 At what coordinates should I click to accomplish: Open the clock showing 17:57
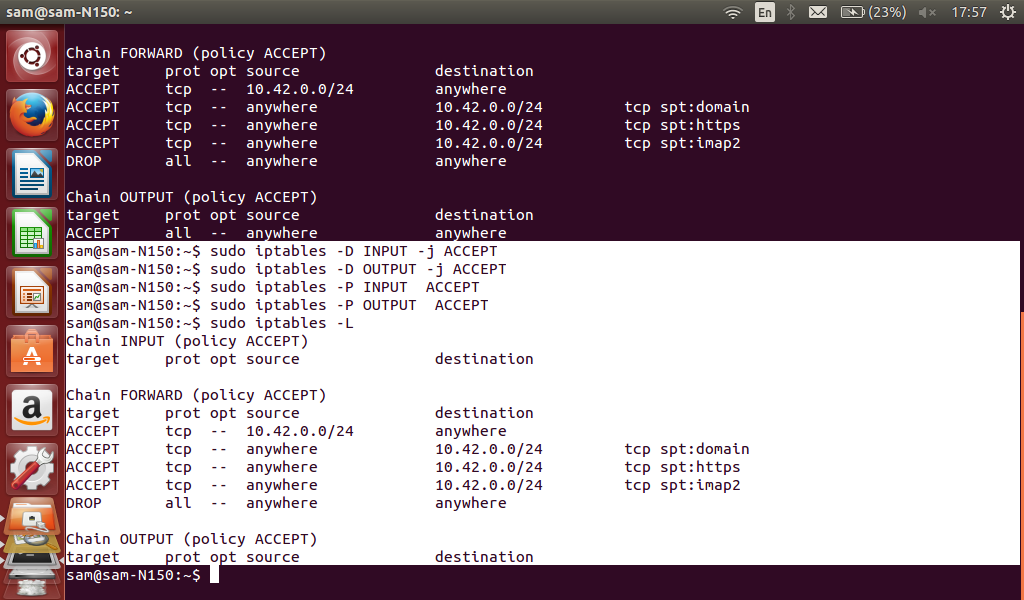[969, 12]
